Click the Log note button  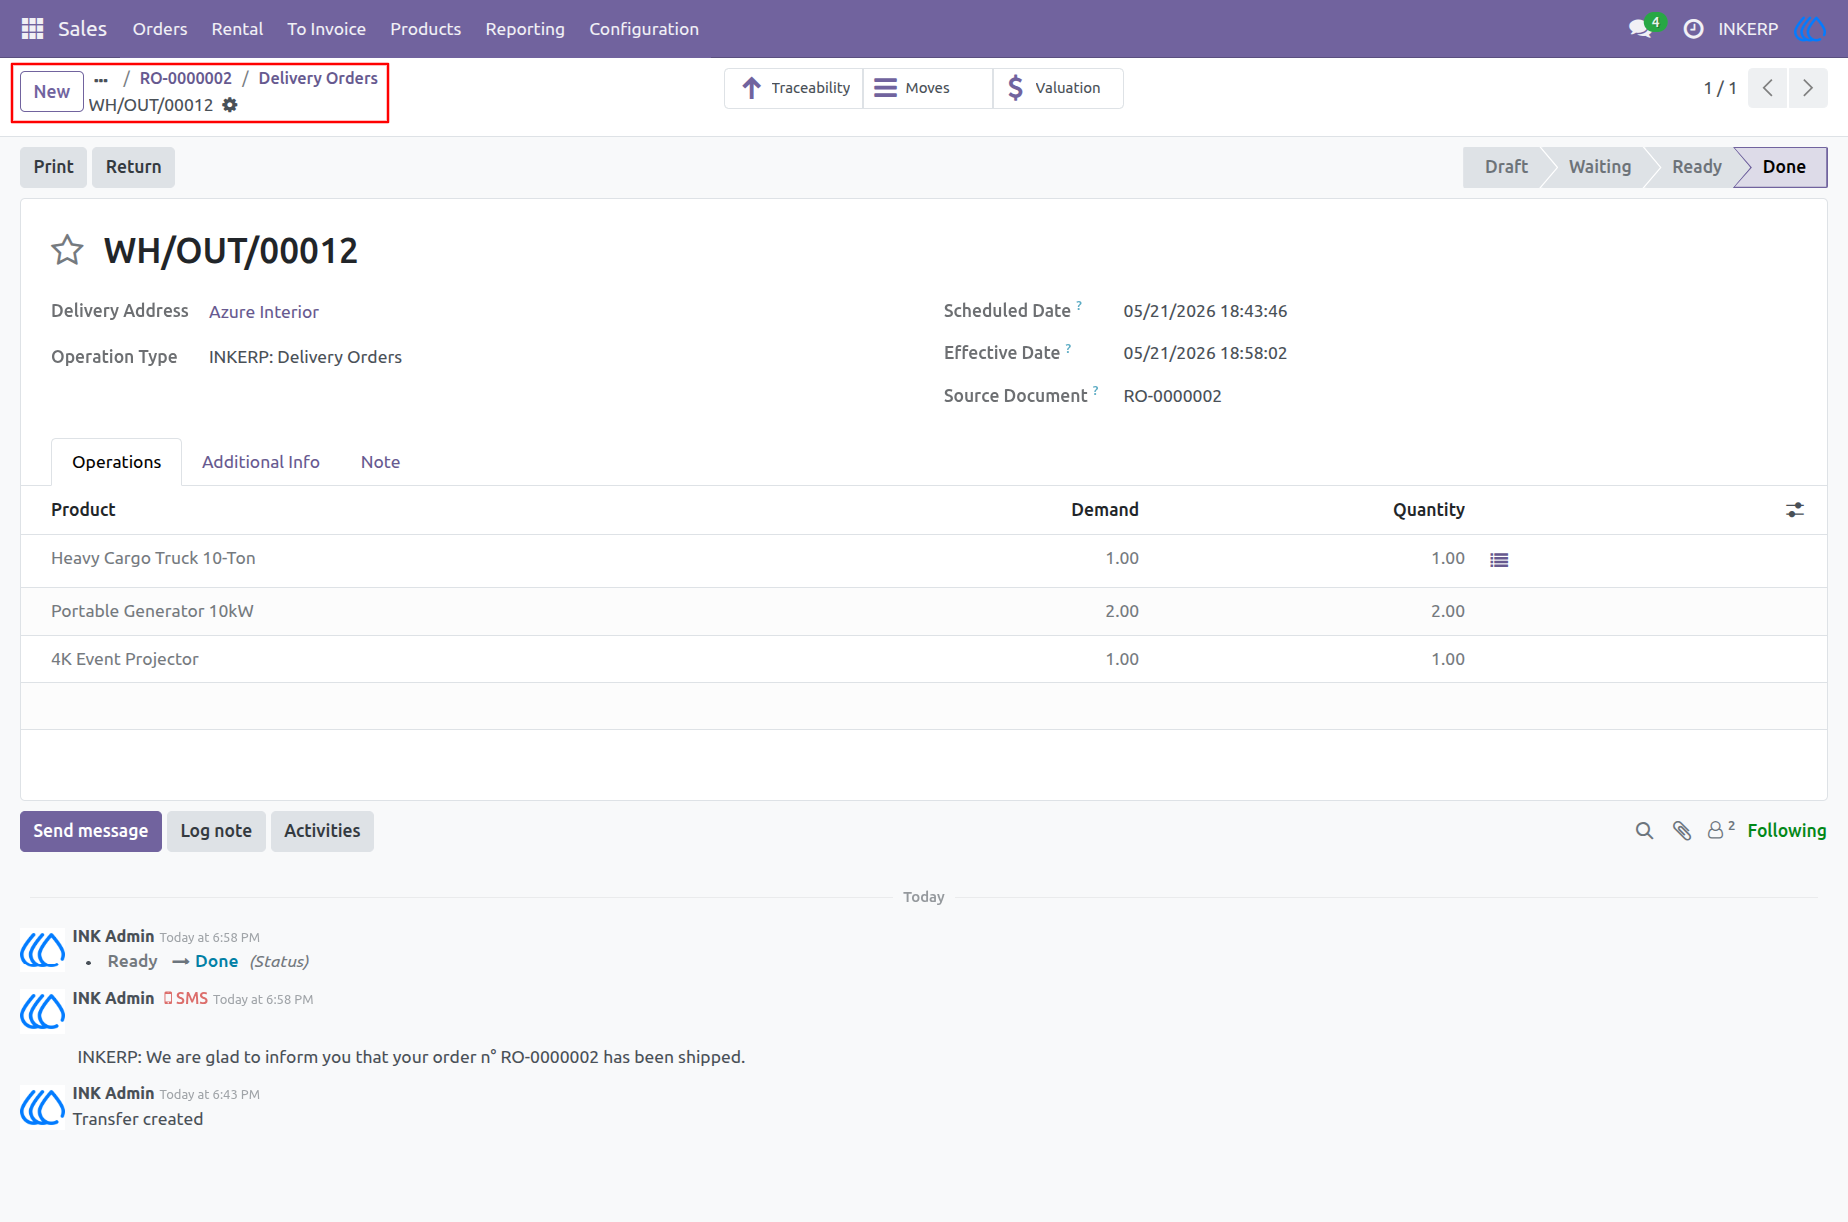(x=216, y=831)
